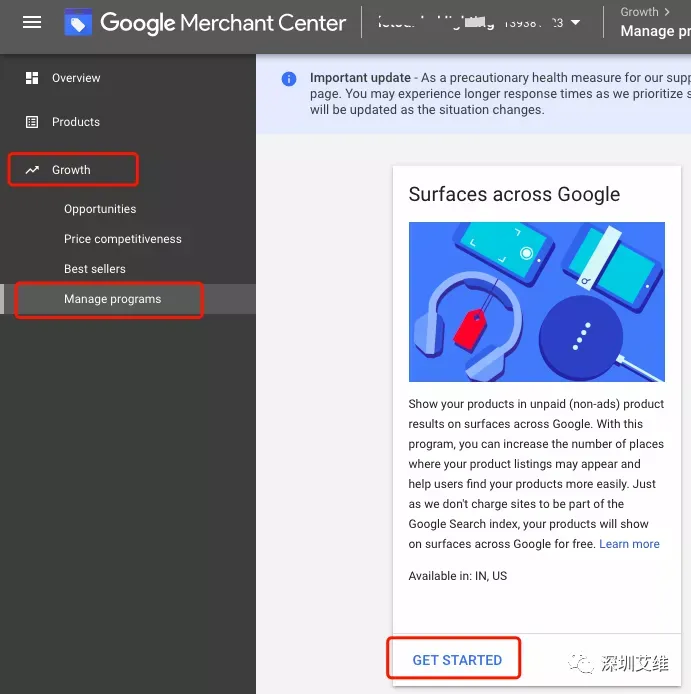Click the Growth breadcrumb link in header
Image resolution: width=691 pixels, height=694 pixels.
(x=639, y=12)
